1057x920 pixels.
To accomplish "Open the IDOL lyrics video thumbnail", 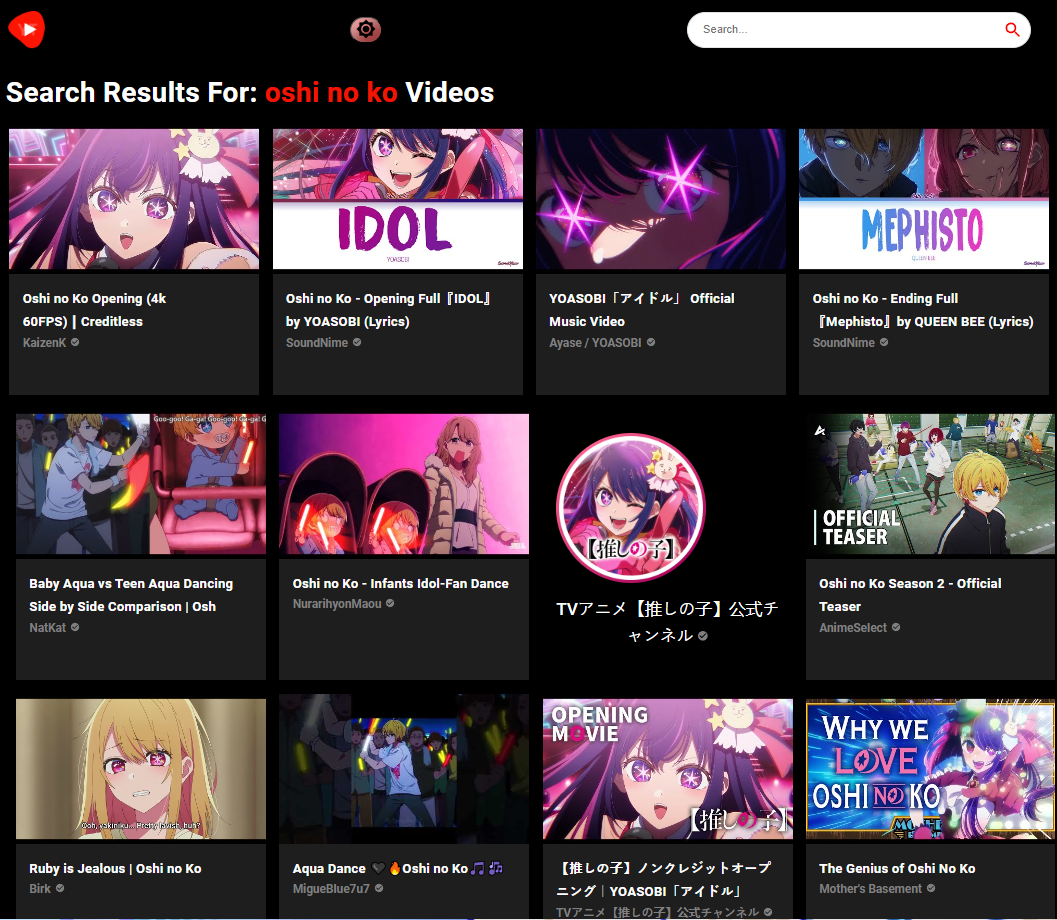I will click(397, 199).
